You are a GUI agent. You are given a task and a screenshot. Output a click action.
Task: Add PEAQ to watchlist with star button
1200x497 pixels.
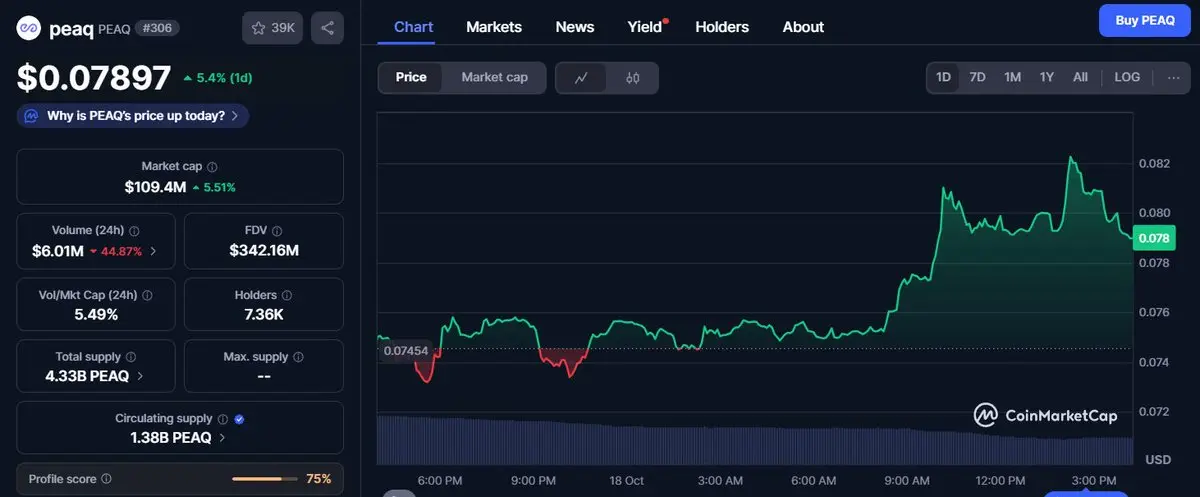[272, 28]
